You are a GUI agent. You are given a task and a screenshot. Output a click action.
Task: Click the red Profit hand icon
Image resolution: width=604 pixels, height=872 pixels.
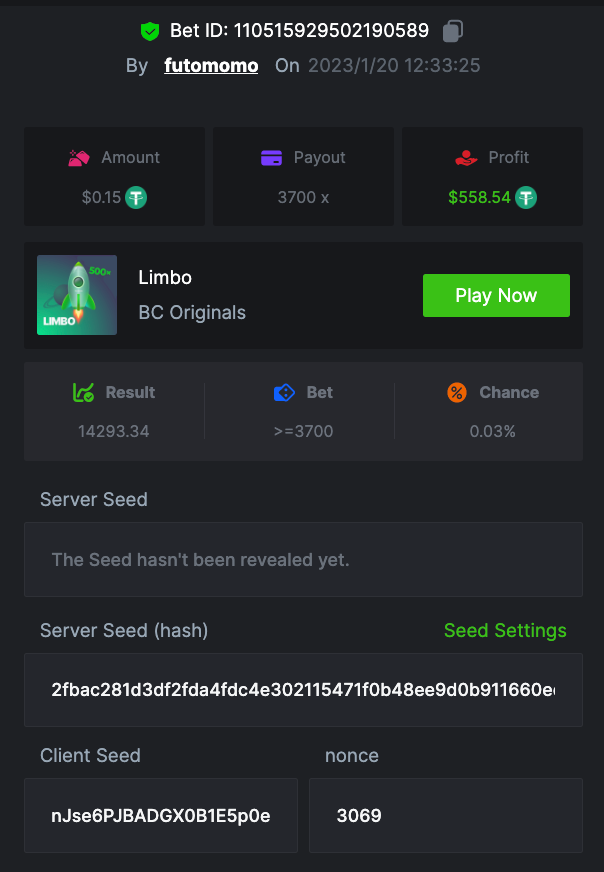(466, 157)
